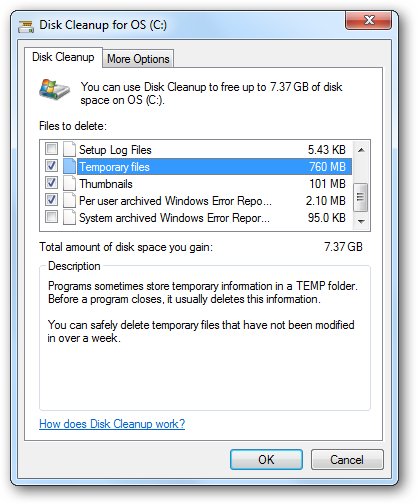Viewport: 417px width, 504px height.
Task: Select the Thumbnails row label
Action: tap(106, 184)
